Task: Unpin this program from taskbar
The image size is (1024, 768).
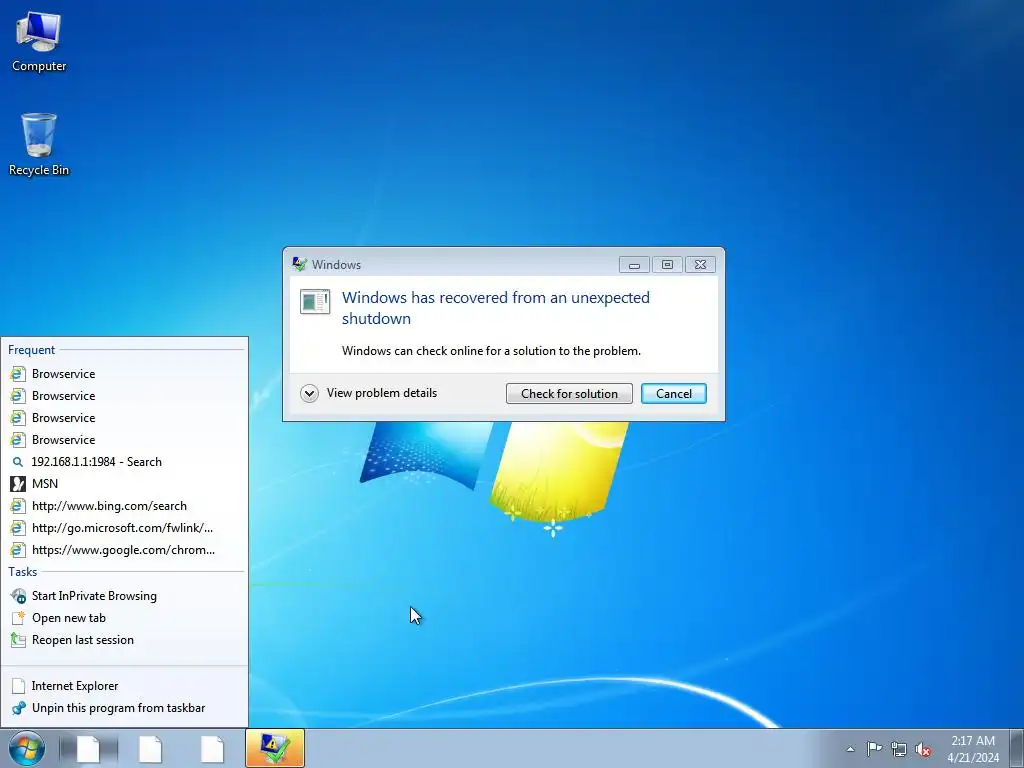Action: [x=124, y=708]
